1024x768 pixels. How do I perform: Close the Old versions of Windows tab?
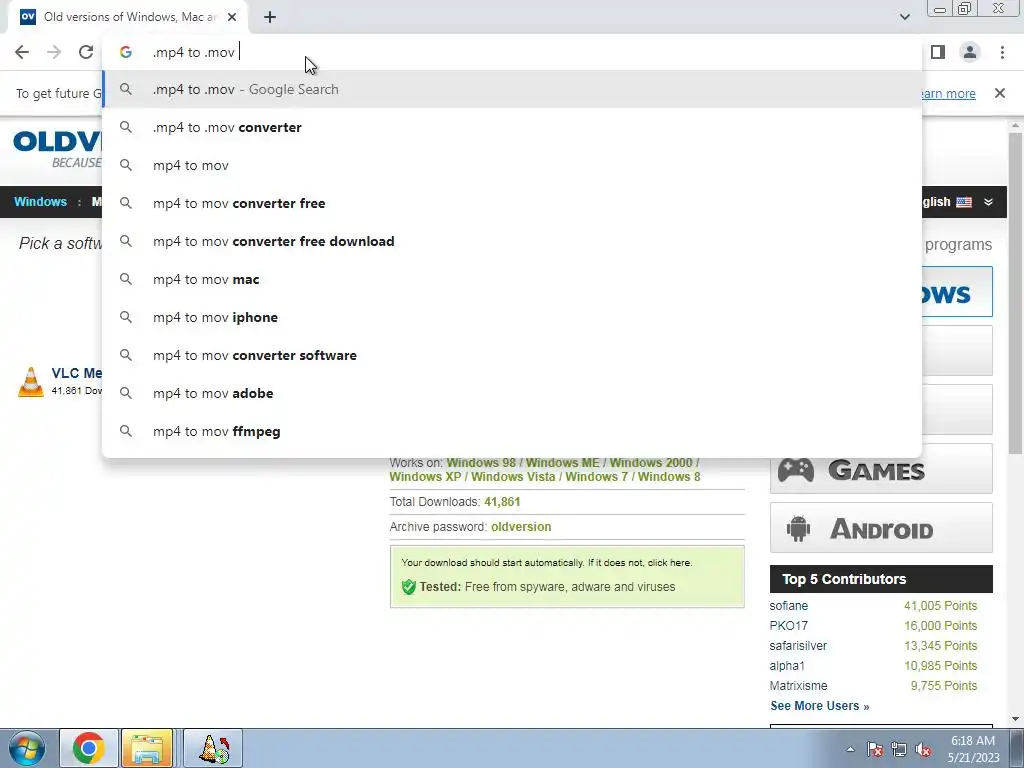pyautogui.click(x=232, y=17)
